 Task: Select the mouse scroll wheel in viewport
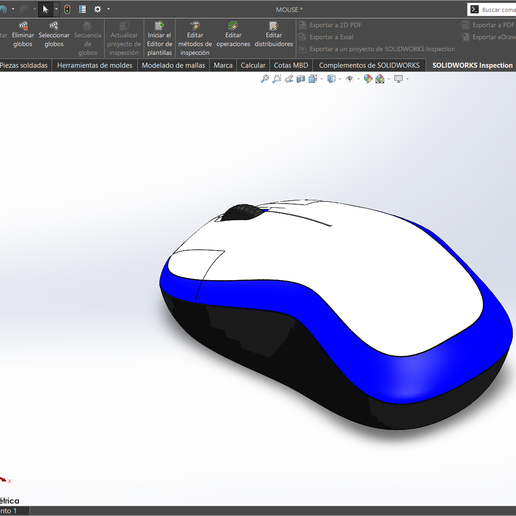(244, 212)
